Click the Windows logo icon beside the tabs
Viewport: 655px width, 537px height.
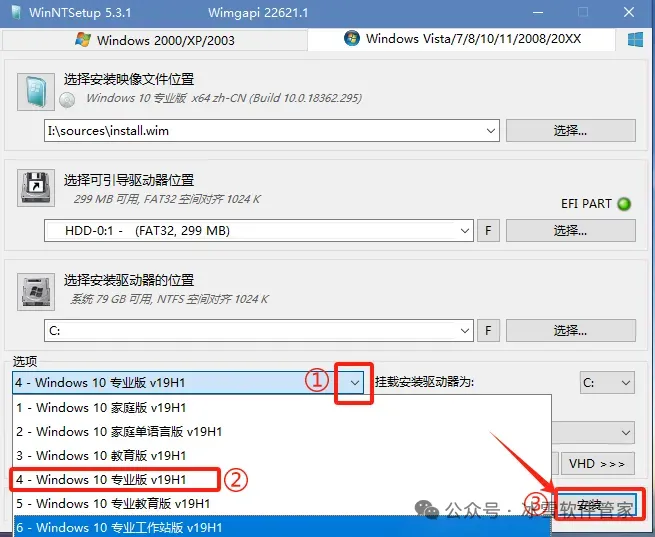point(635,40)
